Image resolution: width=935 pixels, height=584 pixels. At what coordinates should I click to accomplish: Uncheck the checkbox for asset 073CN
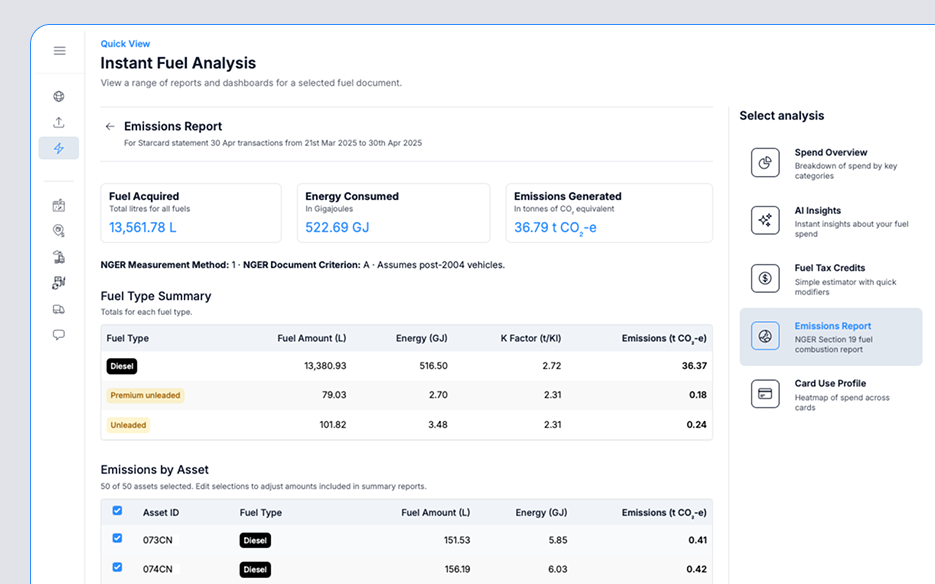point(117,539)
